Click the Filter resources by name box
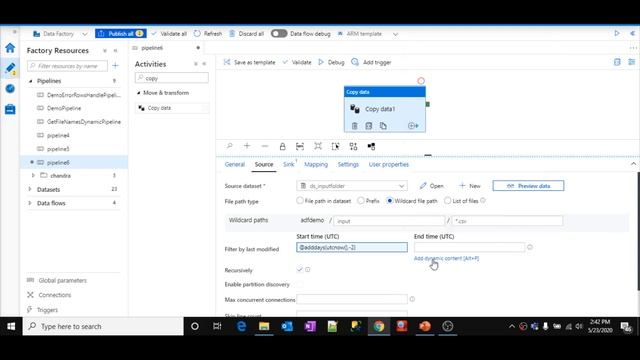 (67, 66)
